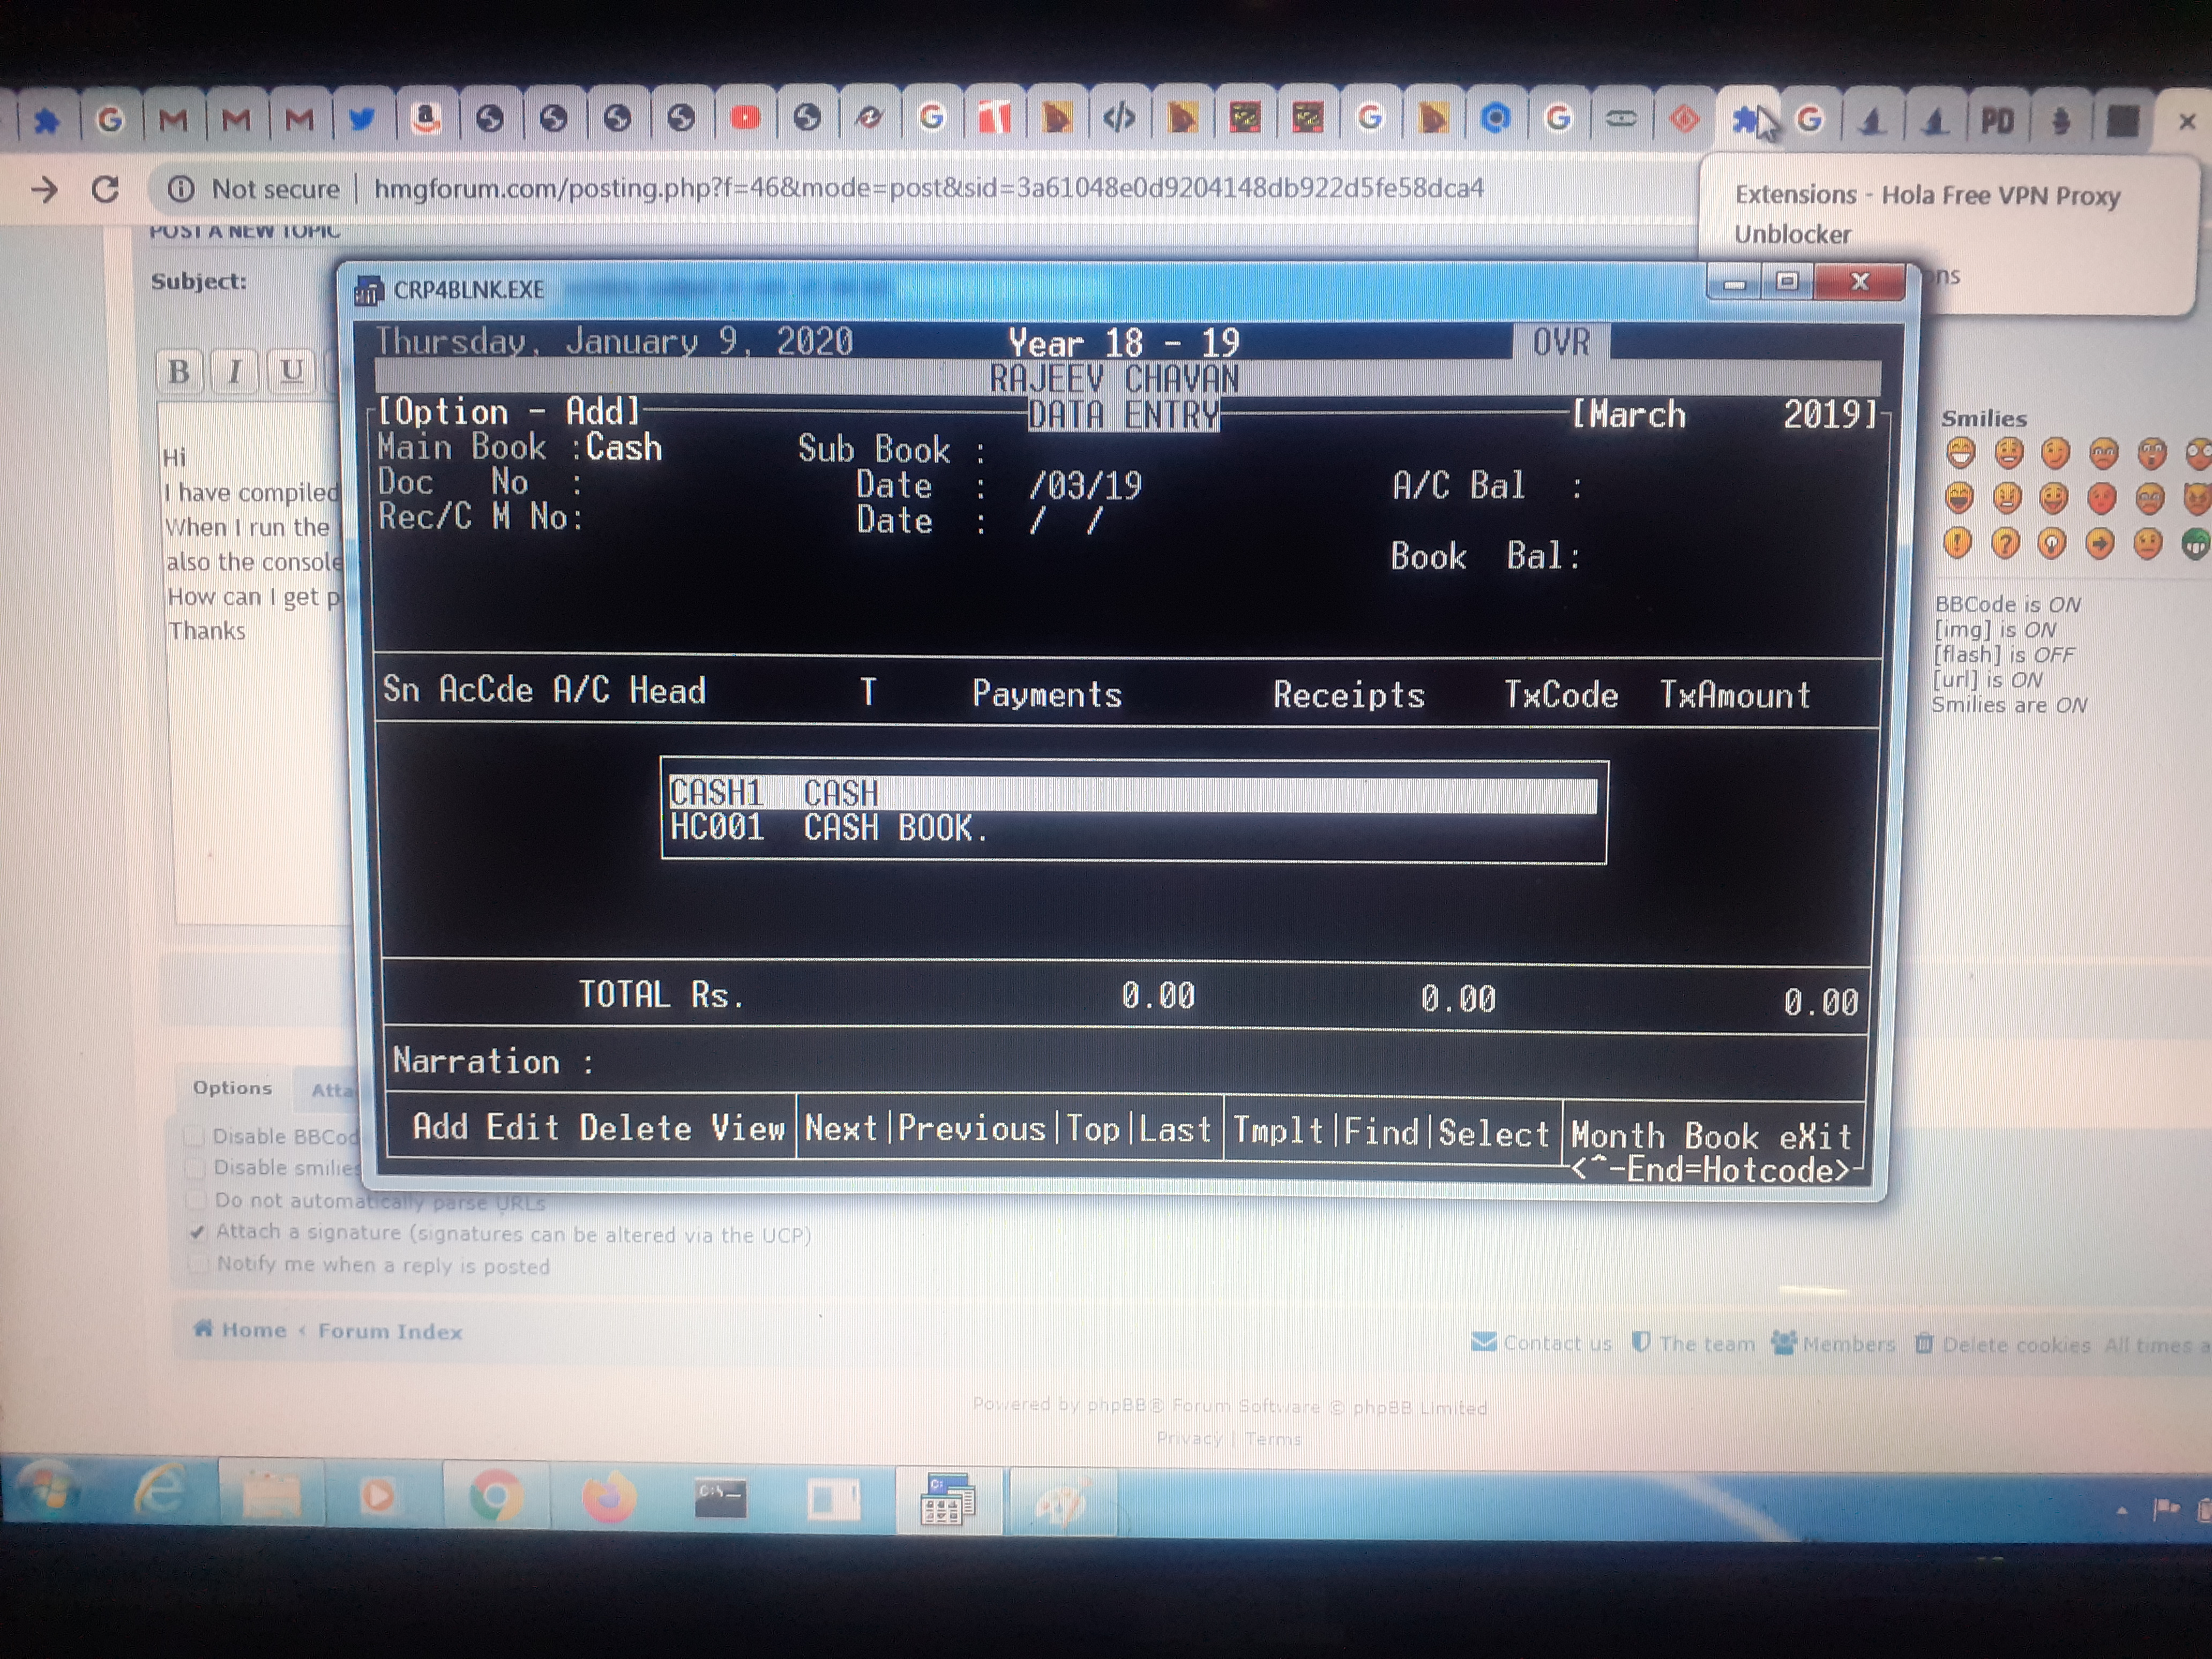Go to Previous record
The image size is (2212, 1659).
(x=971, y=1129)
